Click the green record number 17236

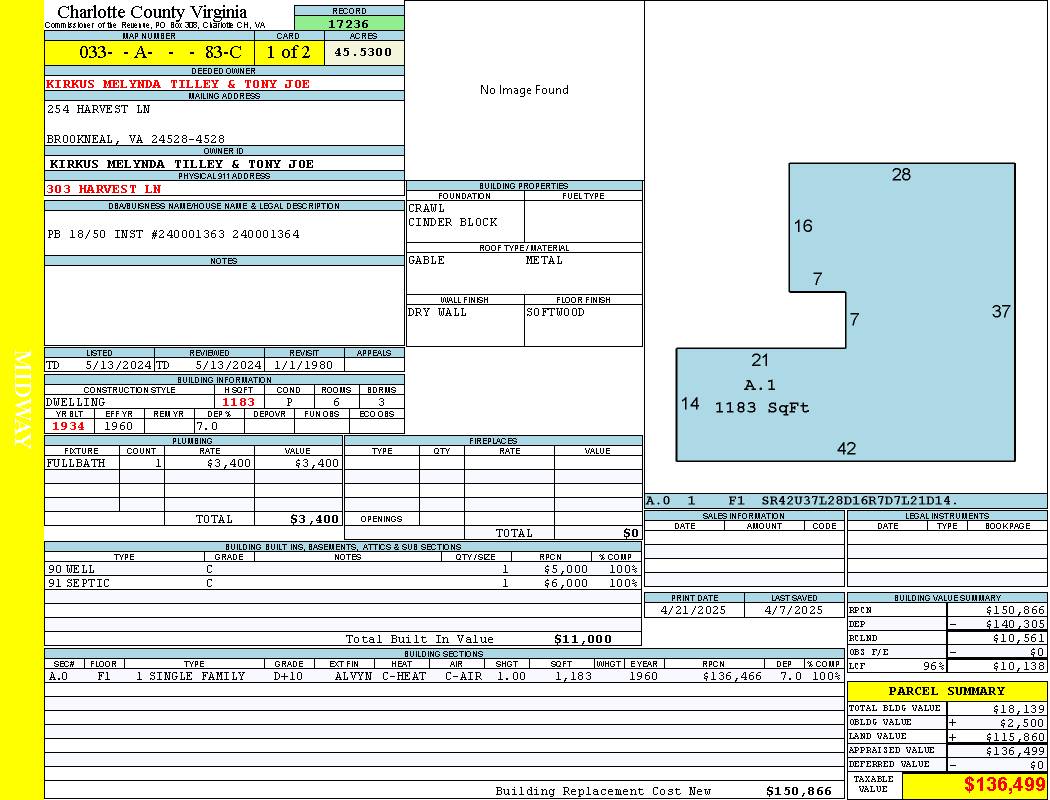[x=349, y=23]
